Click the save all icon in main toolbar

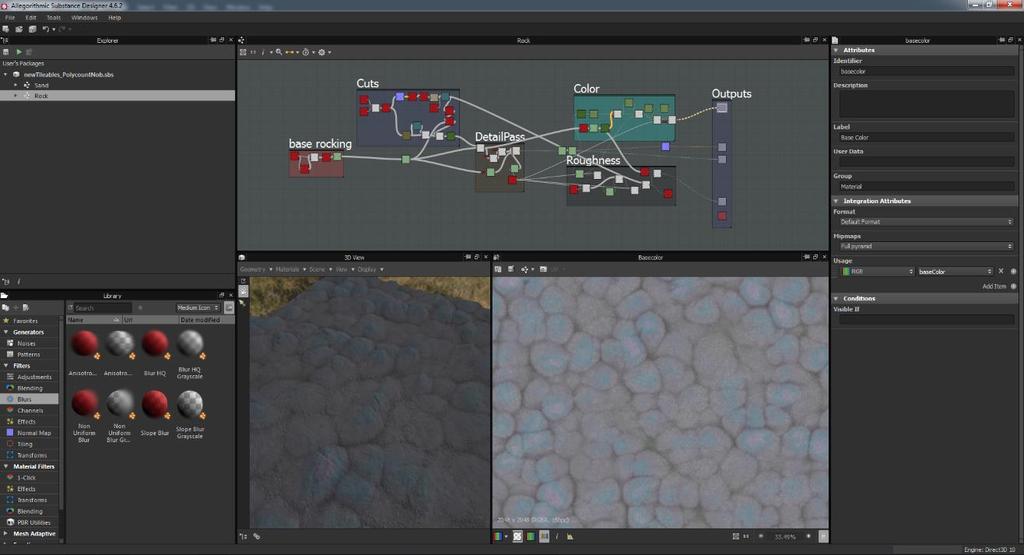coord(32,29)
